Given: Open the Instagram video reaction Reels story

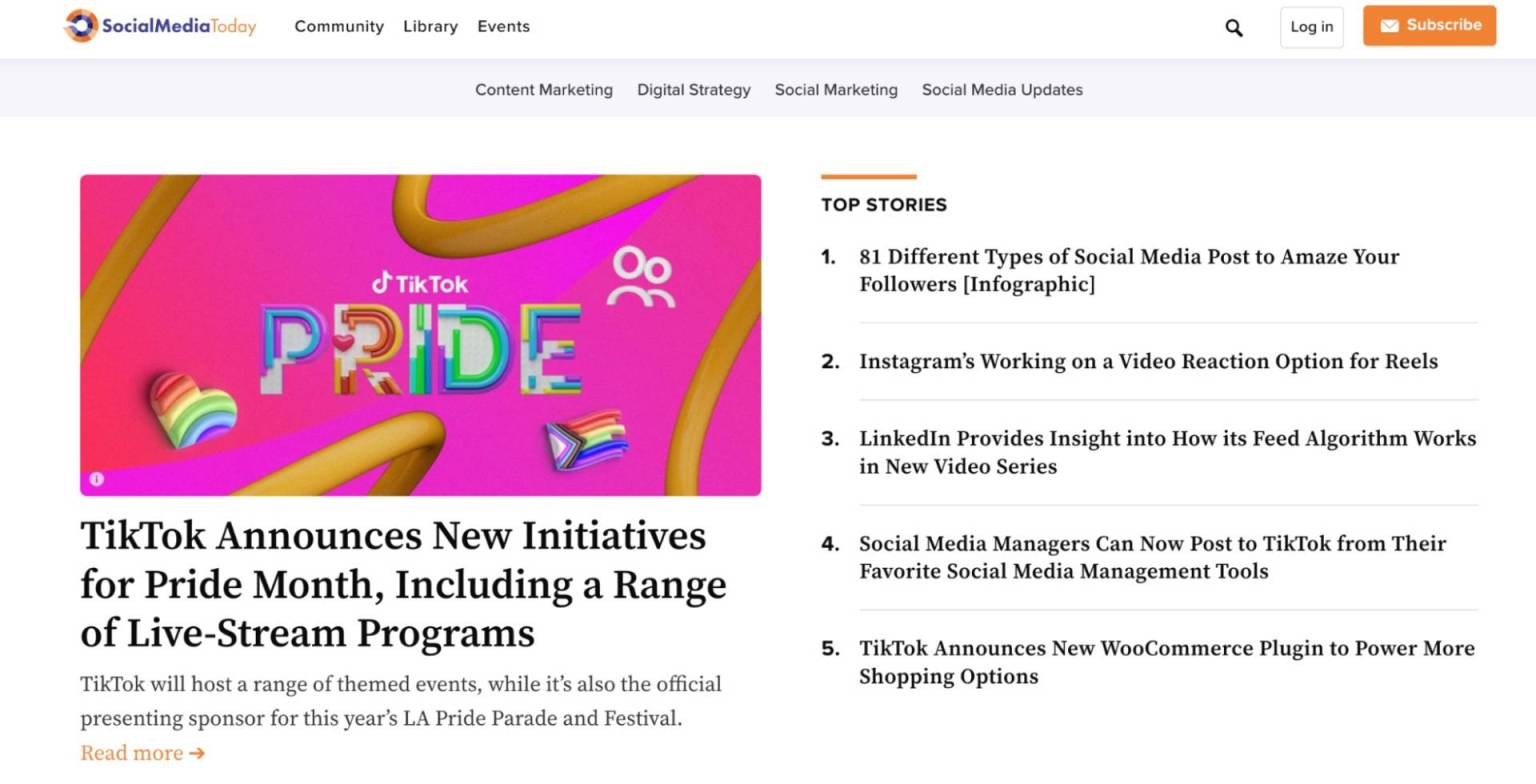Looking at the screenshot, I should (x=1148, y=361).
